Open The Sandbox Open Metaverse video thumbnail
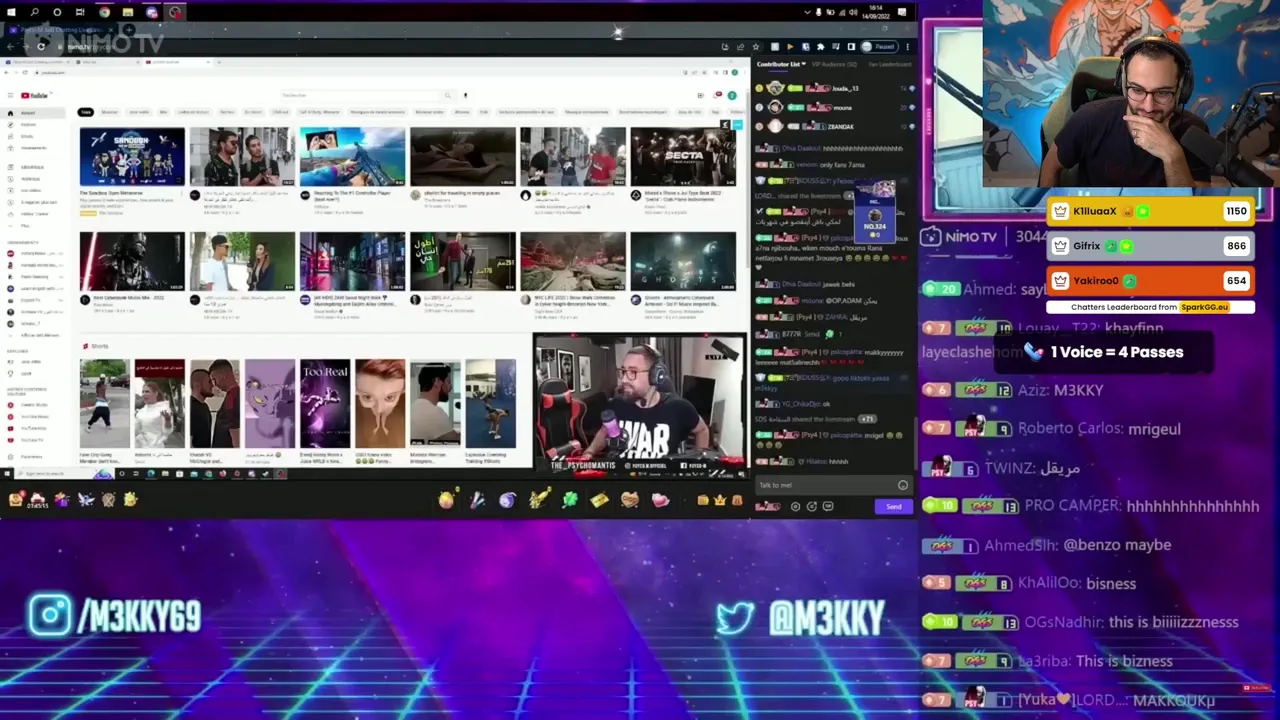The height and width of the screenshot is (720, 1280). point(132,157)
